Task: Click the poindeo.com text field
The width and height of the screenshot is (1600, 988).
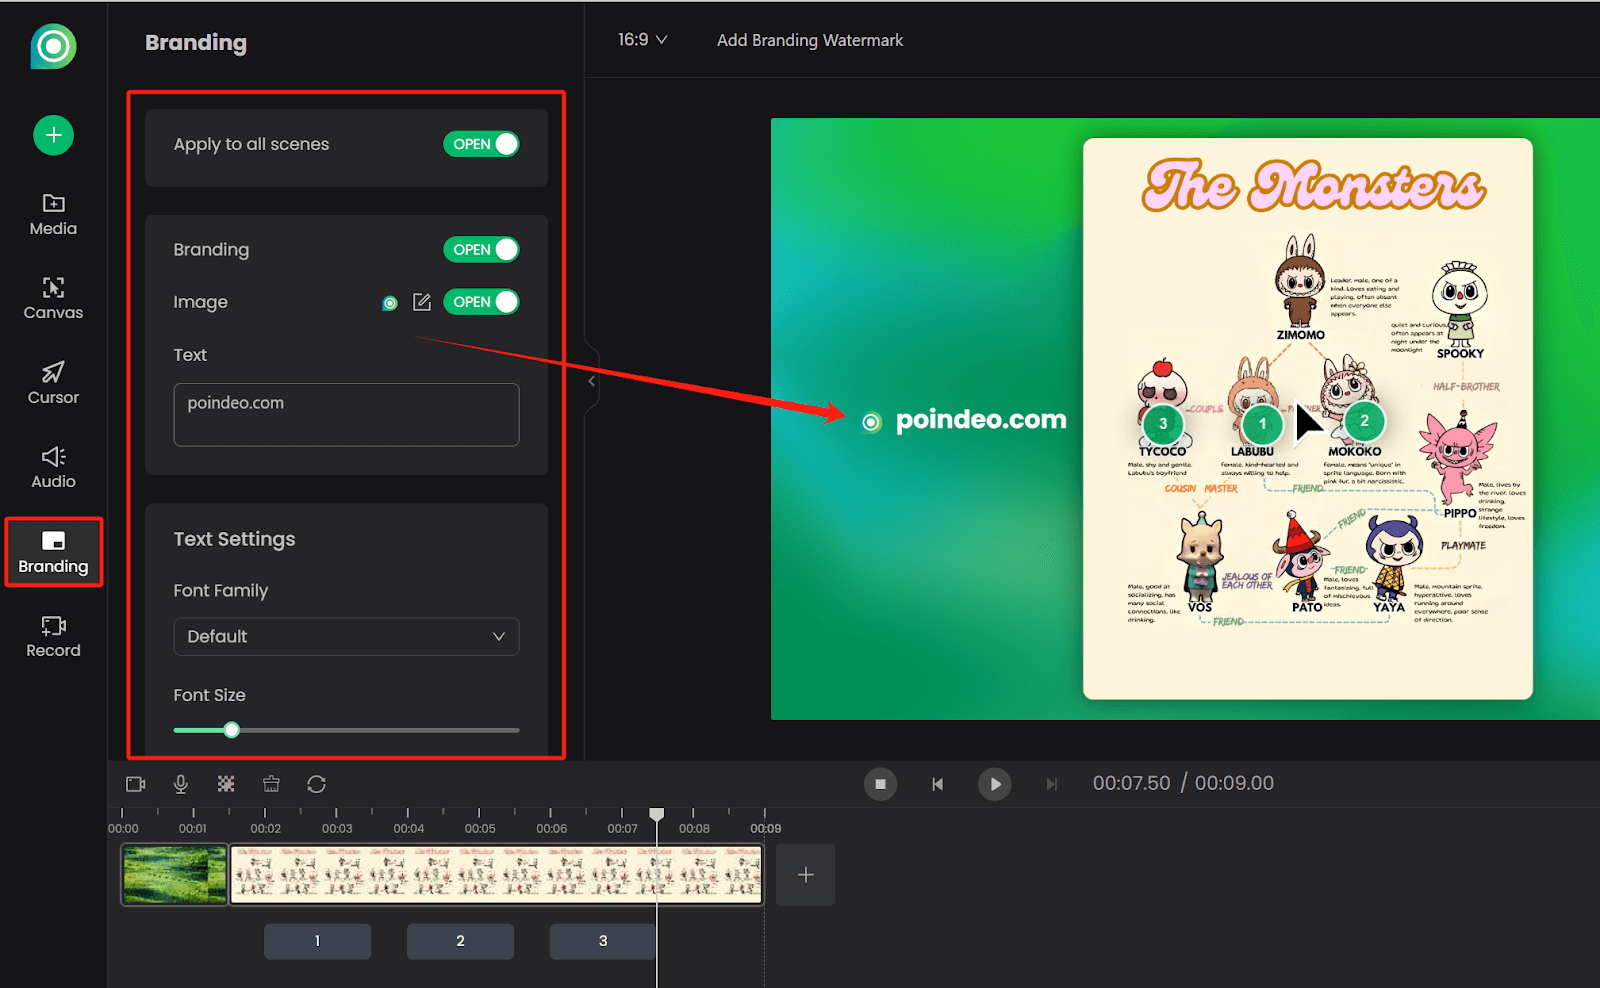Action: click(x=346, y=415)
